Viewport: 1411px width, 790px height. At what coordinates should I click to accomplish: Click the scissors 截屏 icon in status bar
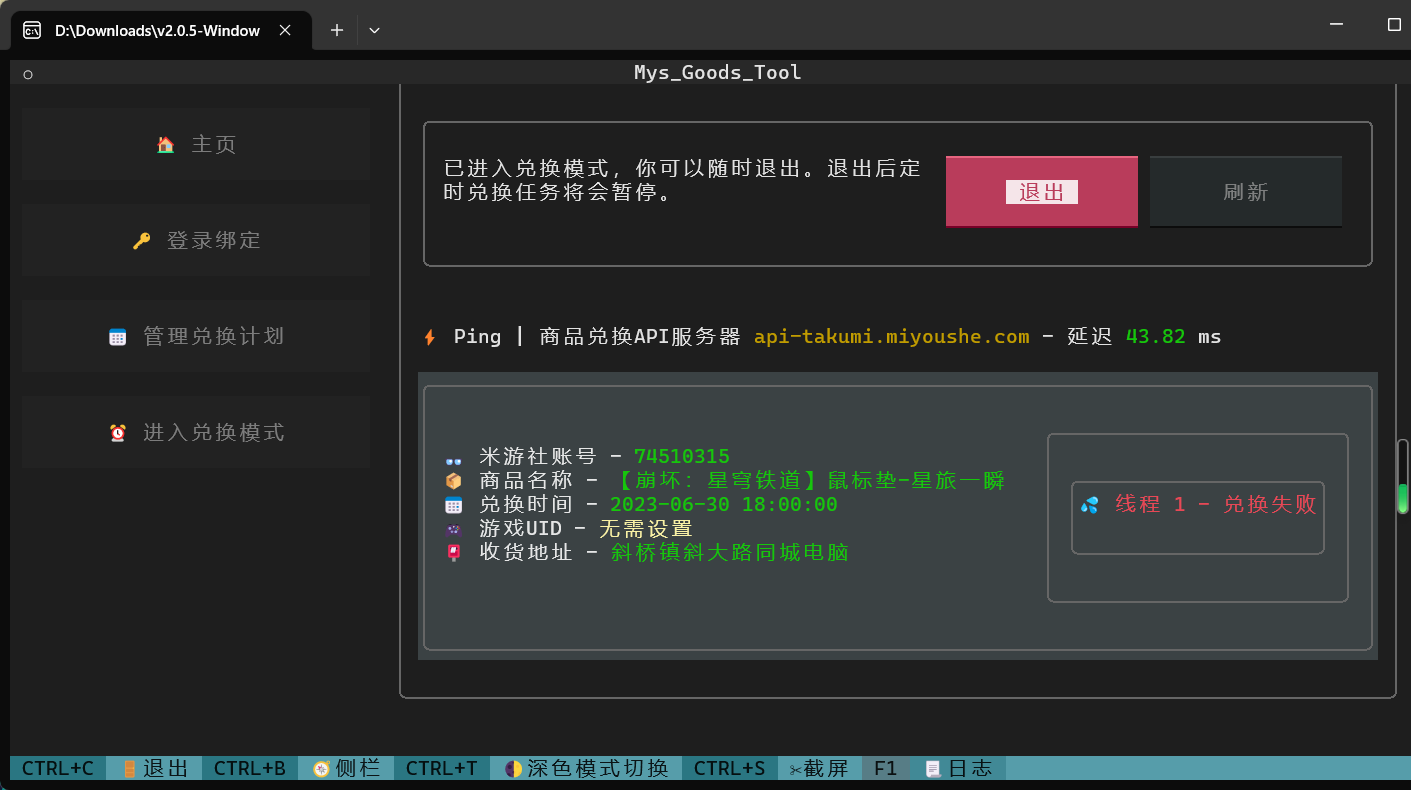click(x=795, y=768)
